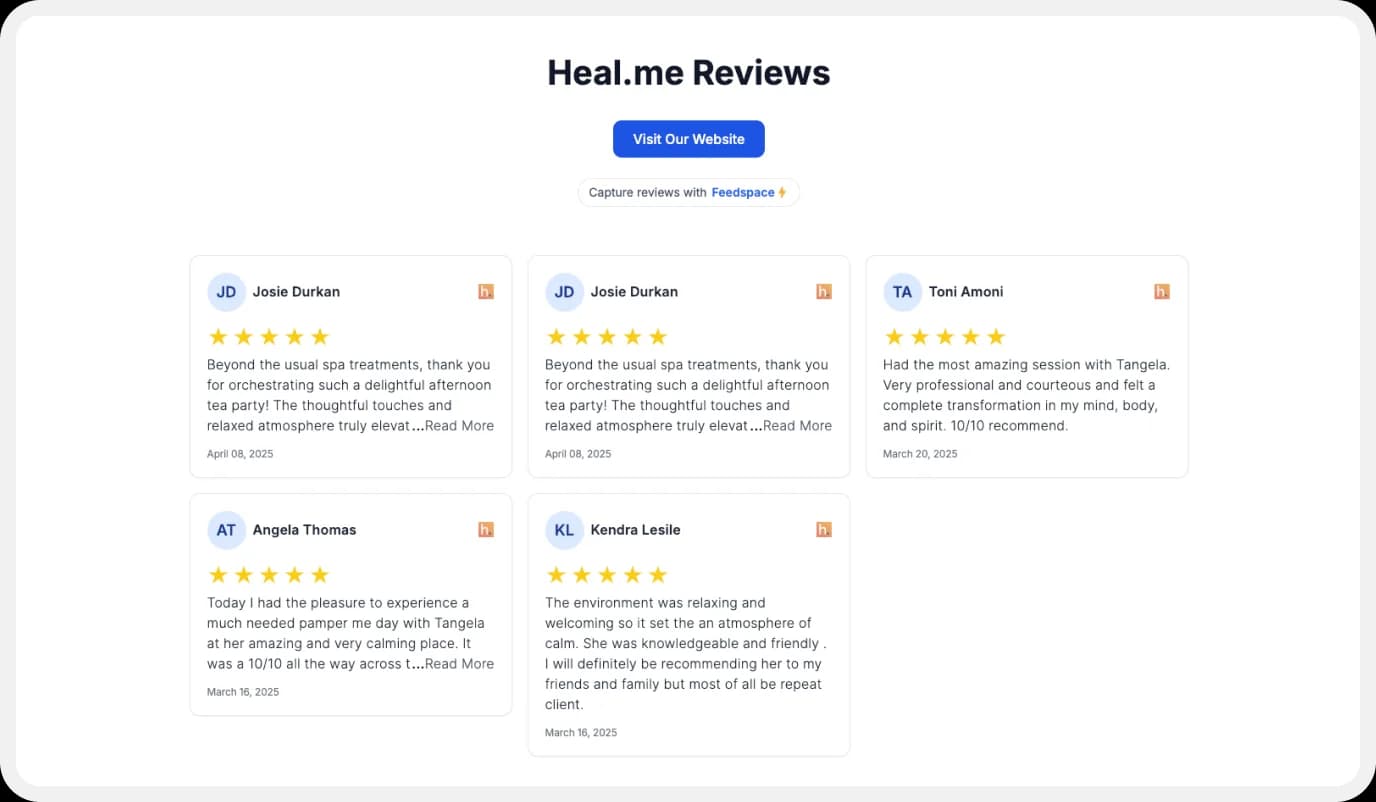1376x802 pixels.
Task: Click the KL avatar on Kendra Lesile's review
Action: coord(564,529)
